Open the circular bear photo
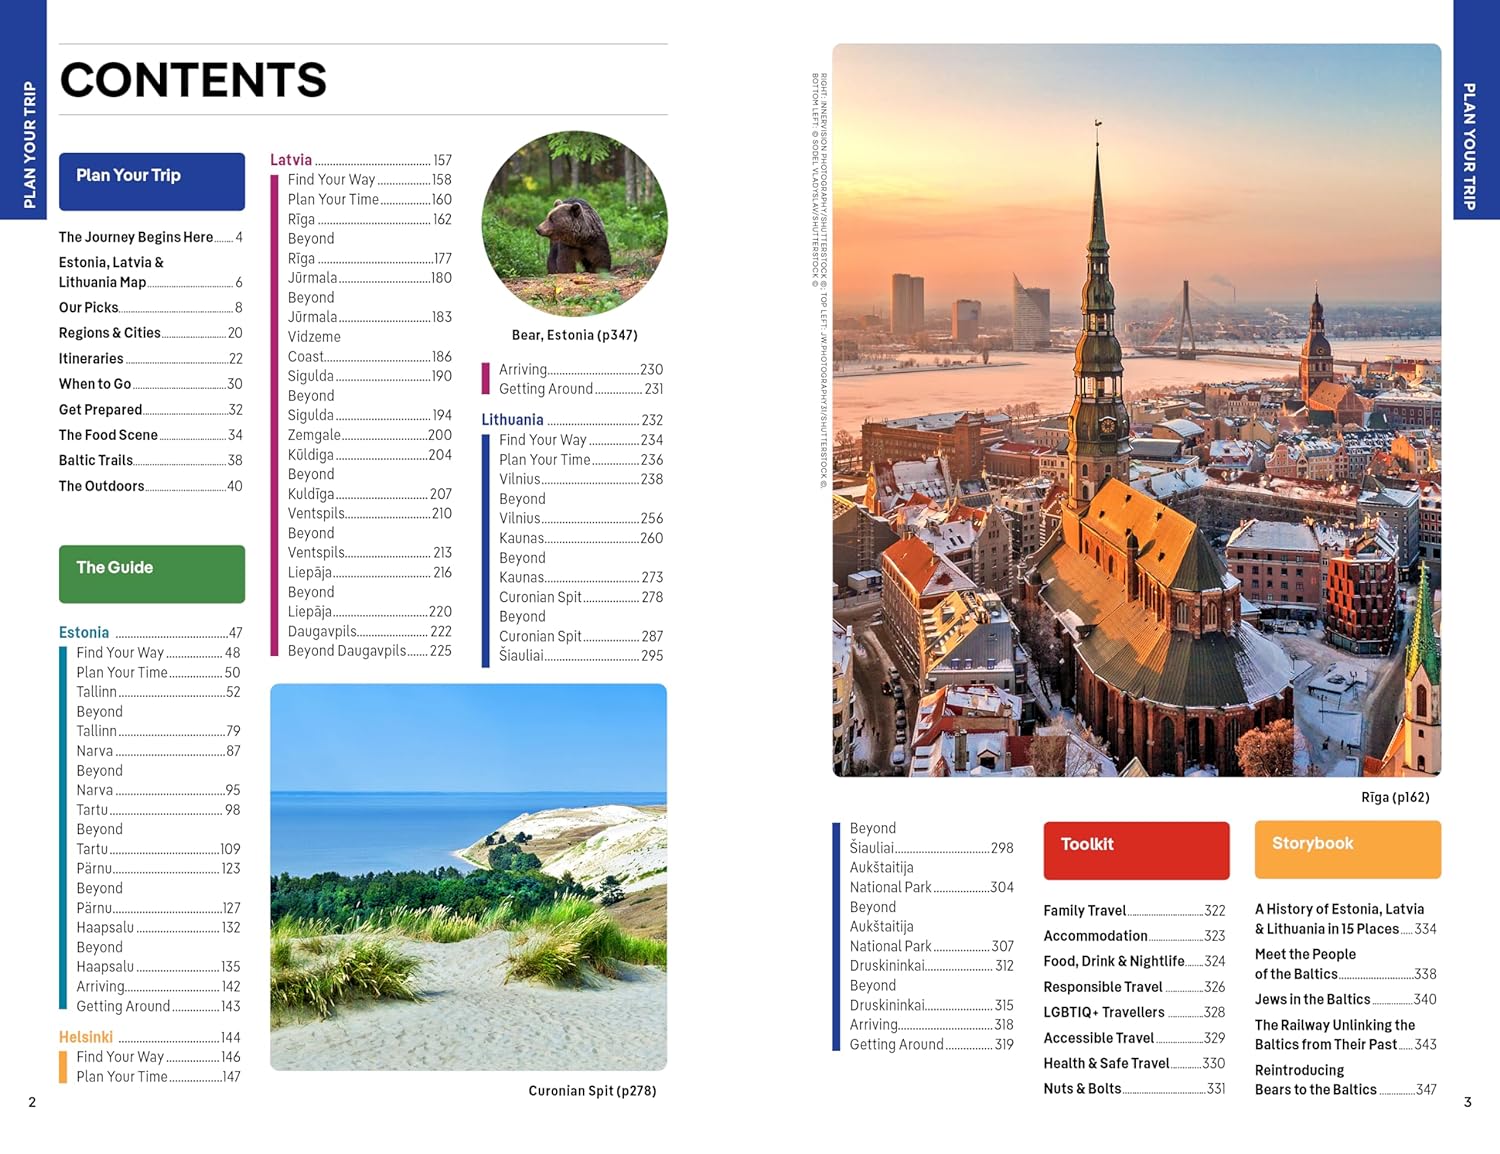The width and height of the screenshot is (1500, 1154). tap(574, 224)
